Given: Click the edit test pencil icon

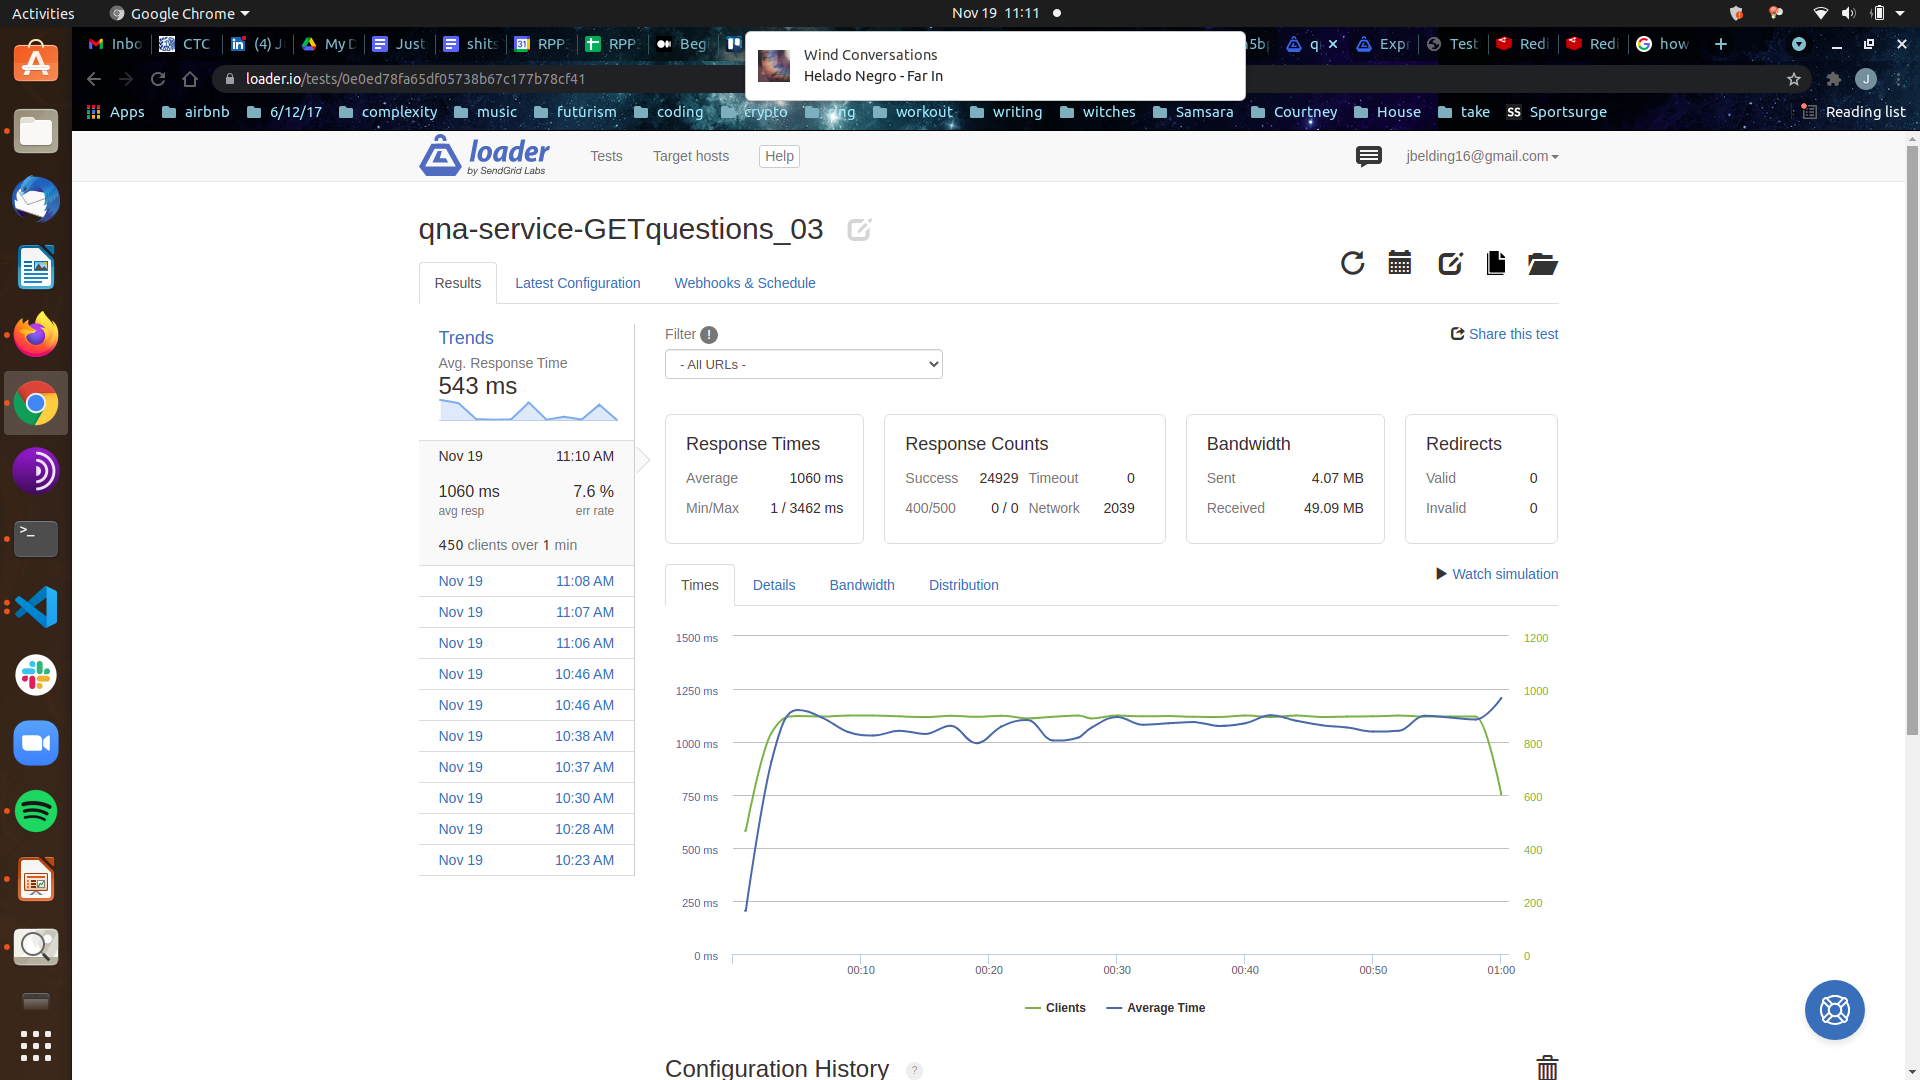Looking at the screenshot, I should click(1450, 263).
